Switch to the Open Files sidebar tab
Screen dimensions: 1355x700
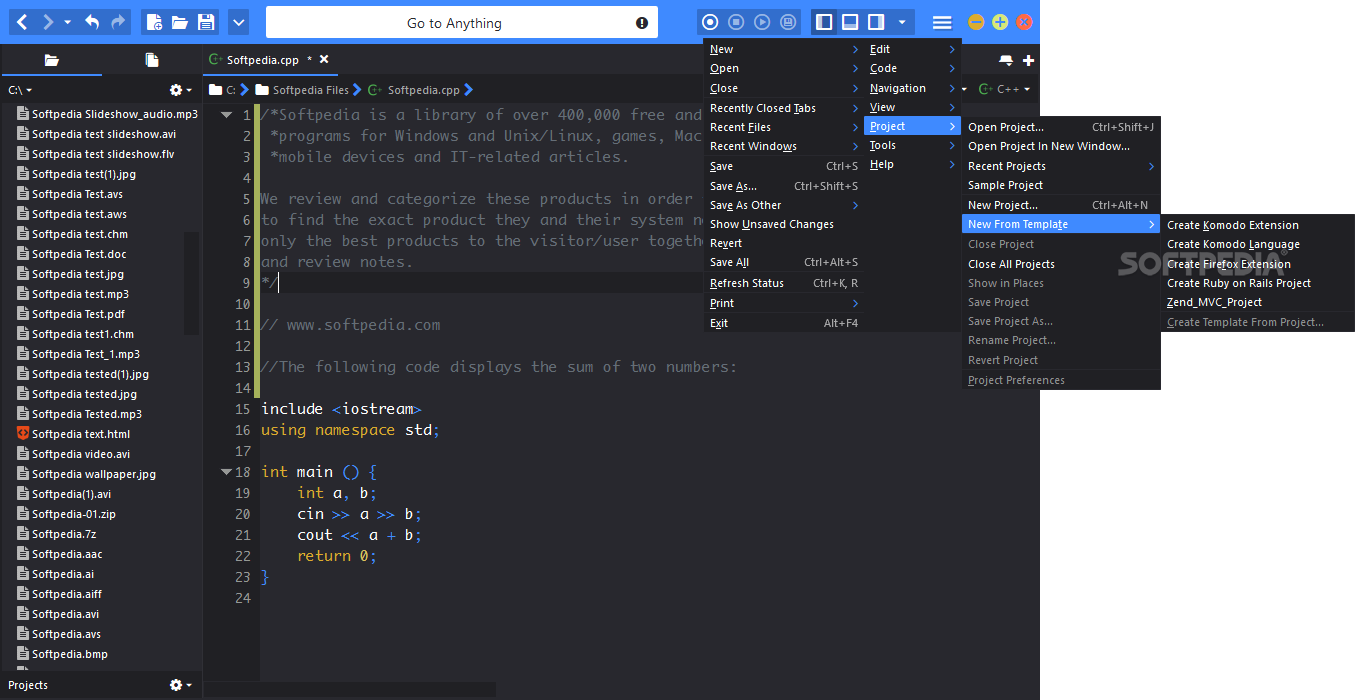(152, 60)
